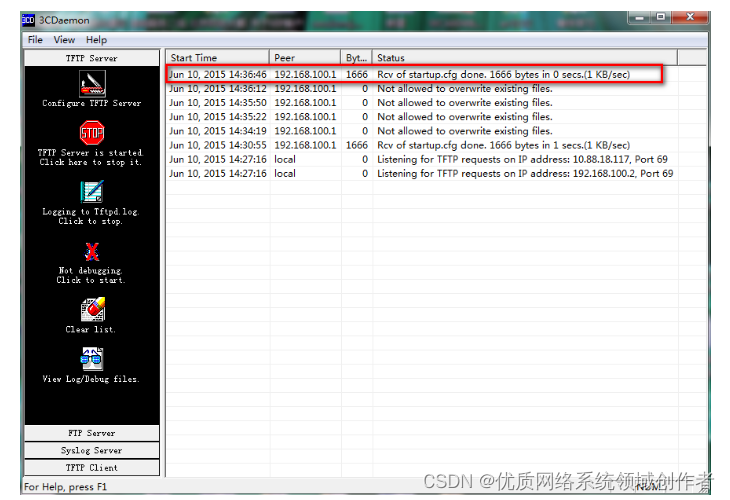Click the 'View Log/Debug files.' label

[x=91, y=379]
